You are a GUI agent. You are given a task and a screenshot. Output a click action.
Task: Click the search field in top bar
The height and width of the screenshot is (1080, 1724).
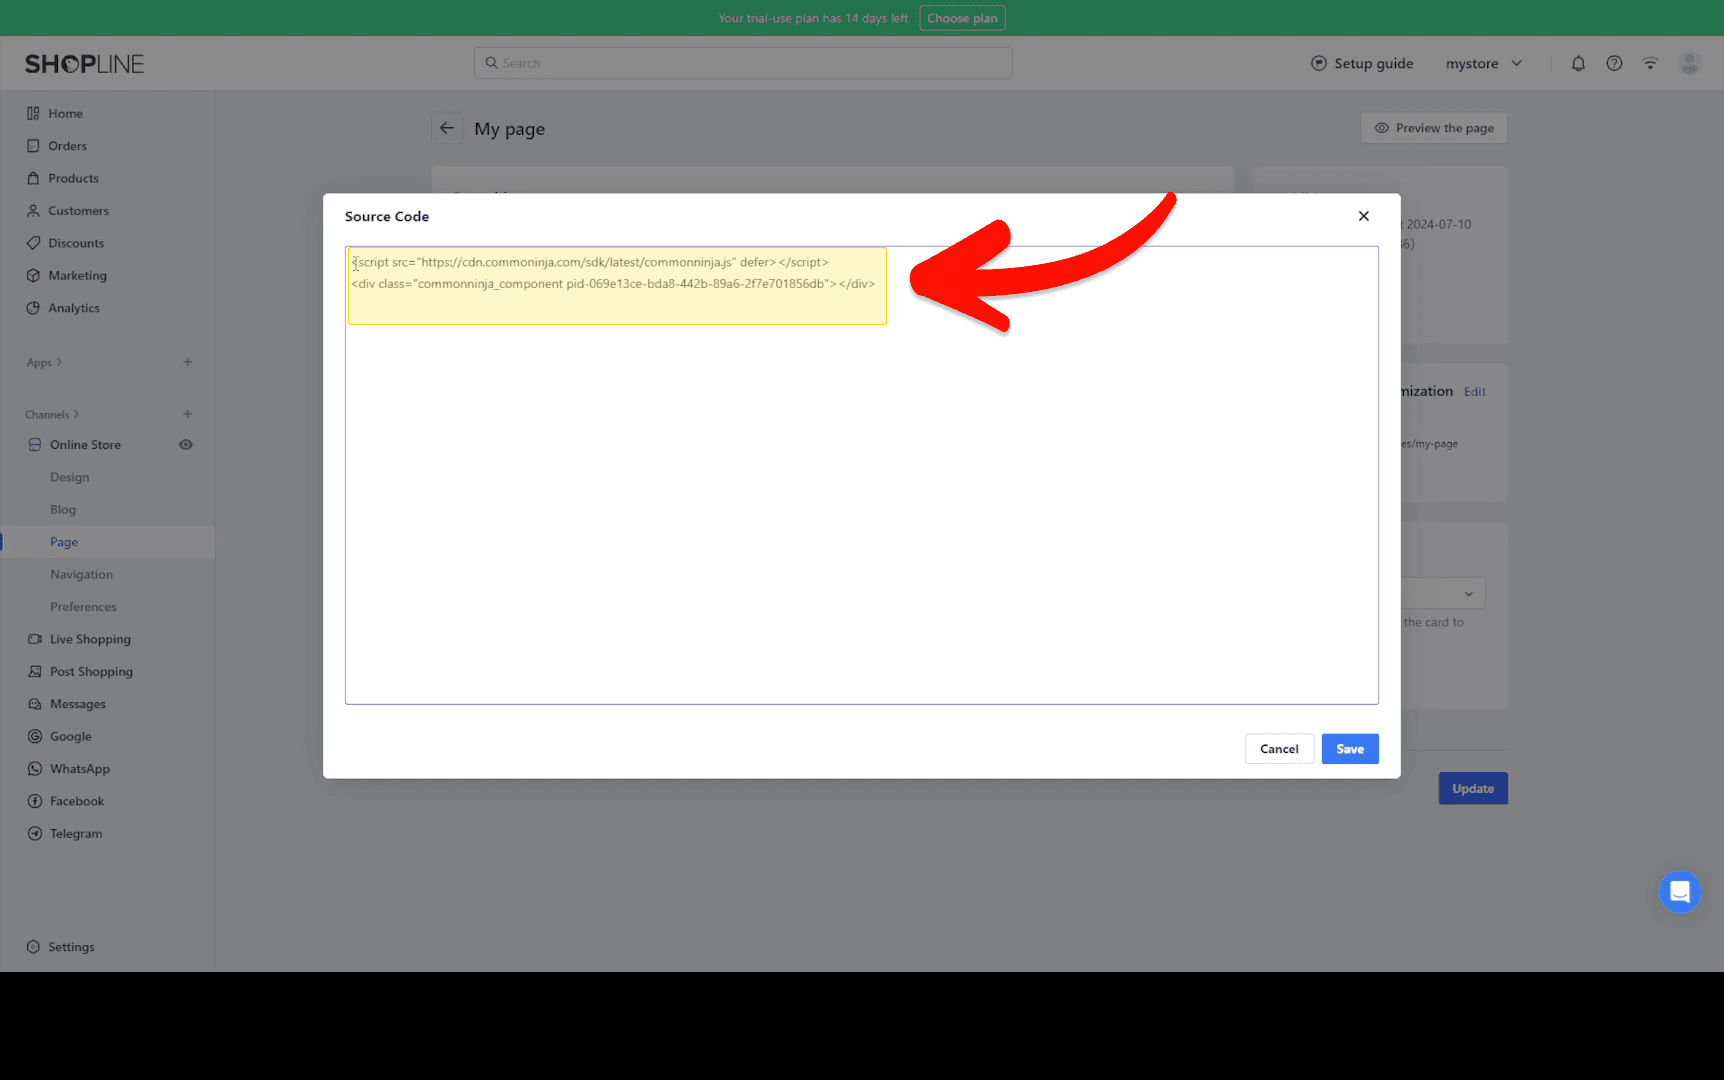pyautogui.click(x=743, y=63)
